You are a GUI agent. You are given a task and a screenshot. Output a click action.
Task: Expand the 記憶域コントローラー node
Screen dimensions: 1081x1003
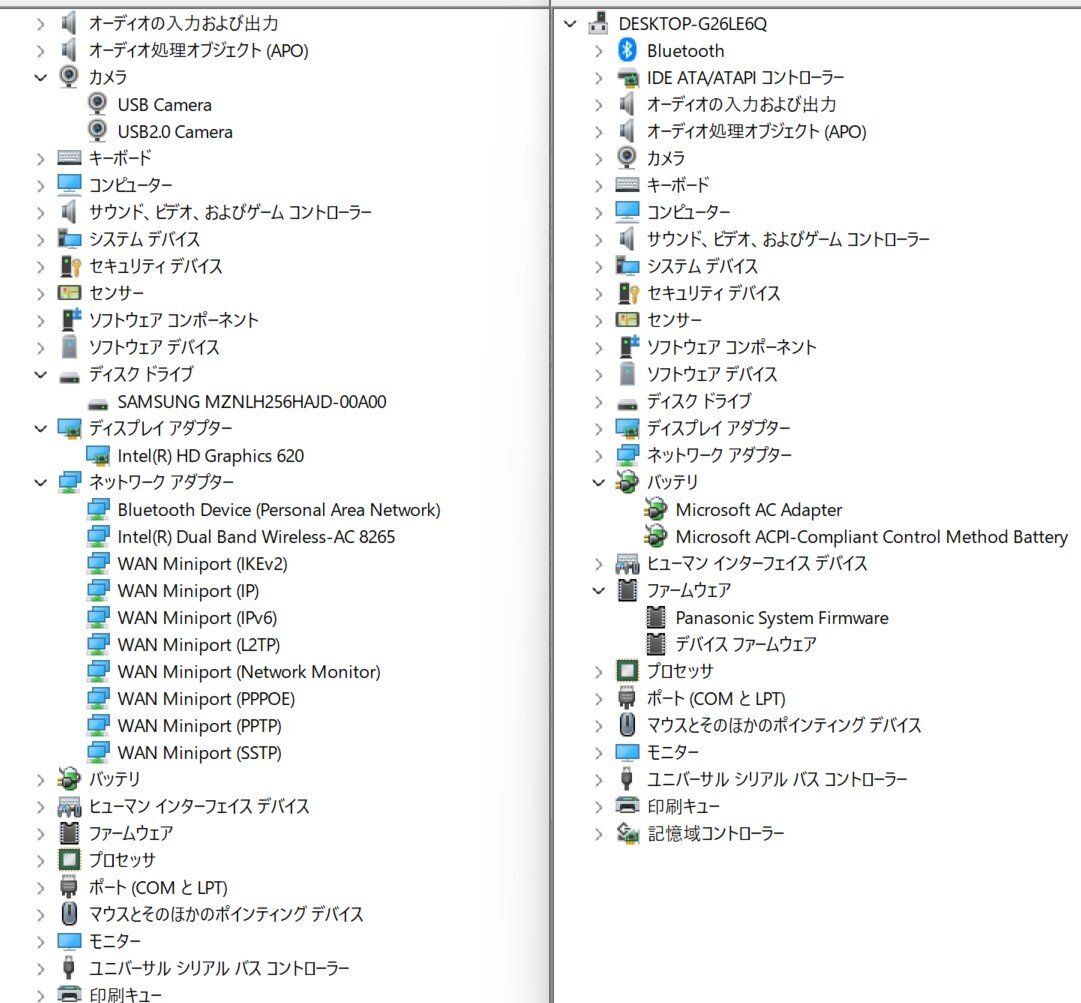(x=598, y=833)
